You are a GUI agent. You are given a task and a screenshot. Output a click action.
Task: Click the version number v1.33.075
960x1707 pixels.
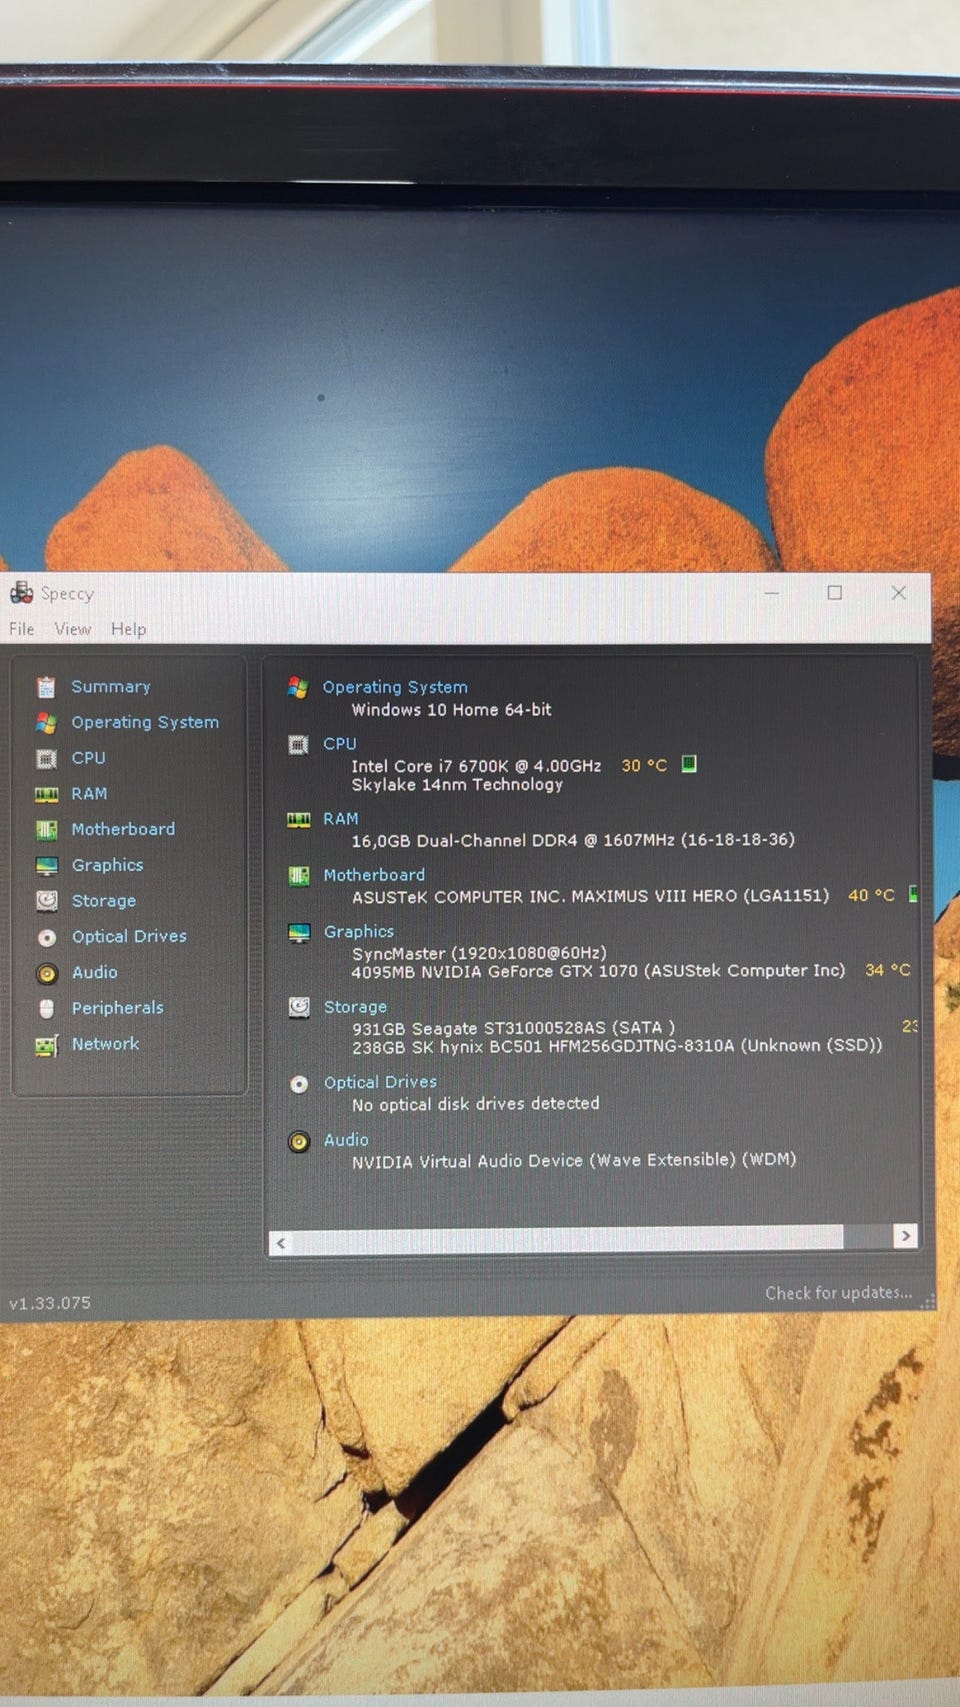pyautogui.click(x=50, y=1303)
